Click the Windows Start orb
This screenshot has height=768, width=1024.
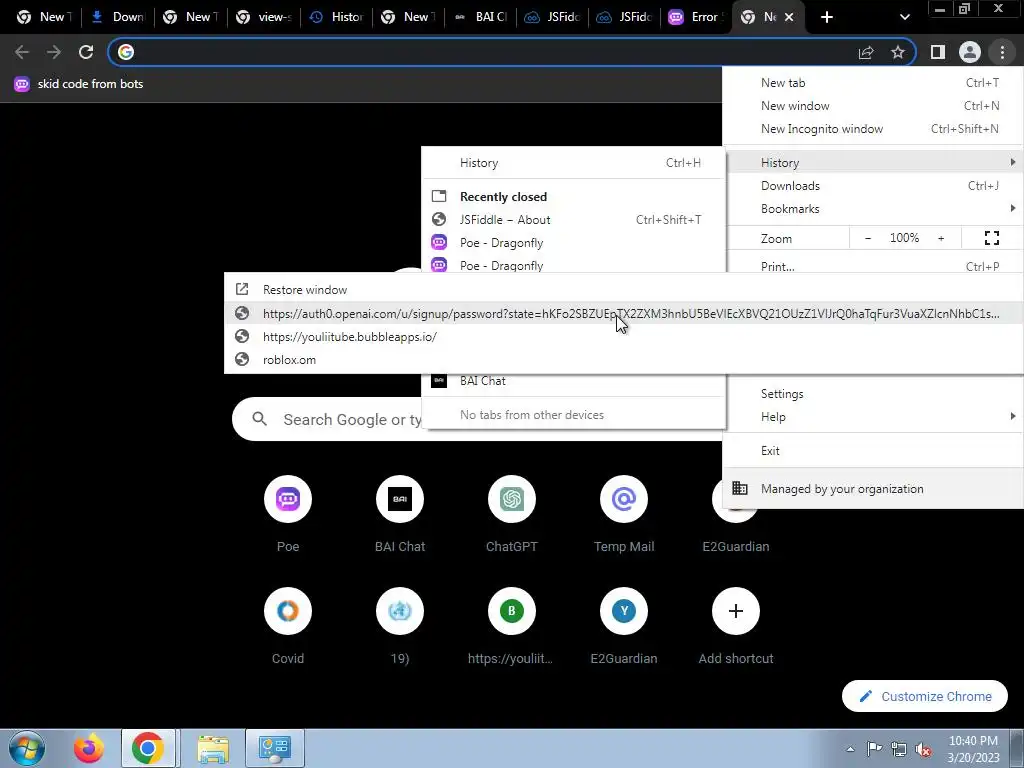[26, 748]
